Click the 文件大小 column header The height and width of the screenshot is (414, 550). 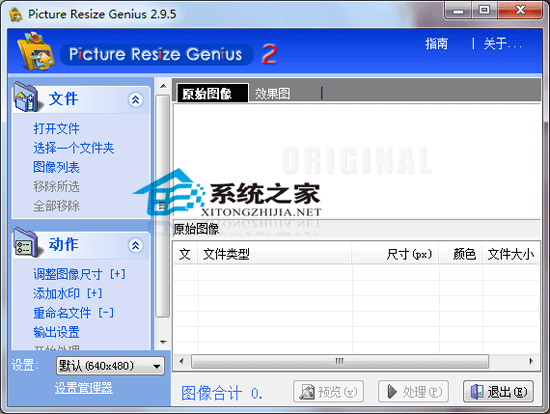click(511, 254)
